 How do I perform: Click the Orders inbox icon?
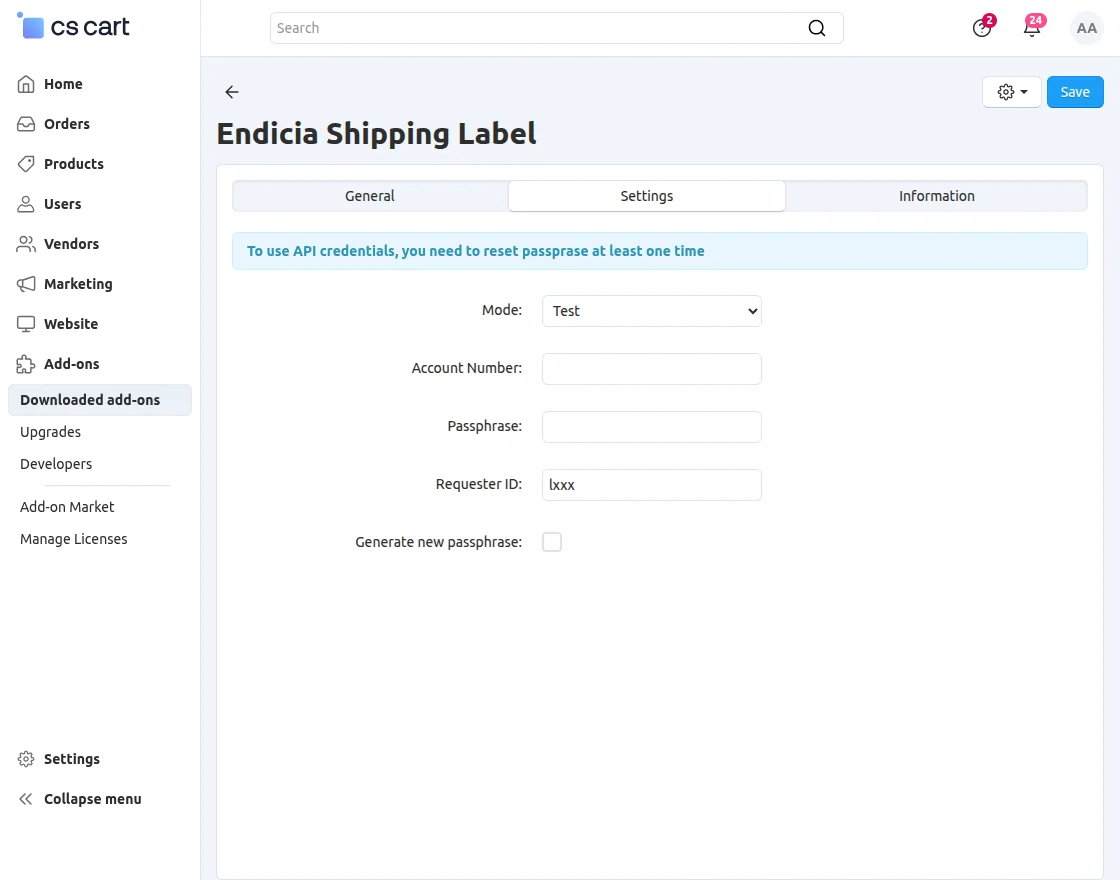click(x=26, y=124)
